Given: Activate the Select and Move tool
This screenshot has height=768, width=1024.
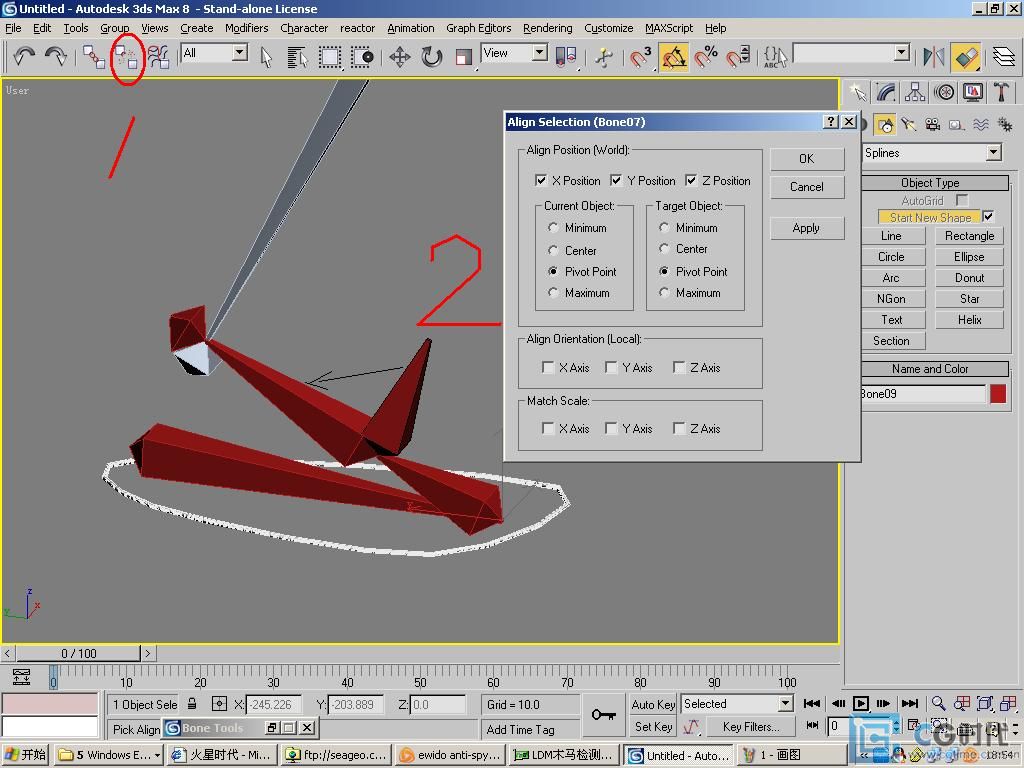Looking at the screenshot, I should pyautogui.click(x=400, y=57).
